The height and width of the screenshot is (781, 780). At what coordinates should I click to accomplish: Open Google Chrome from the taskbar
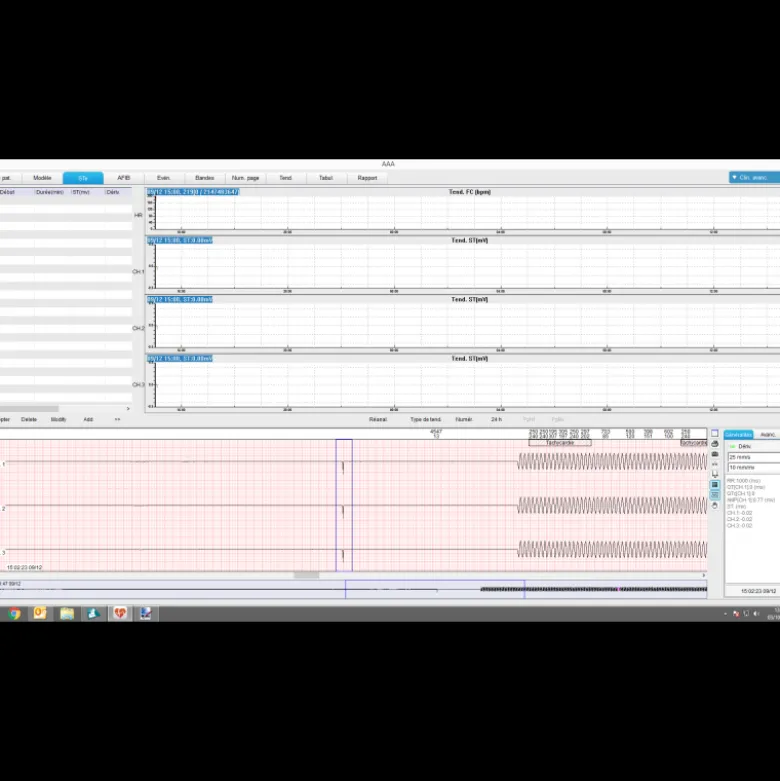(14, 614)
